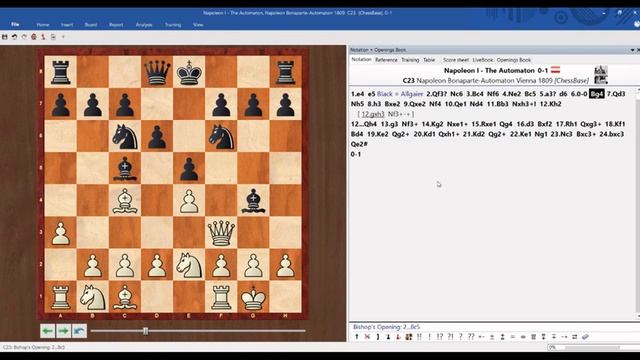Click the equal position = symbol

coord(513,337)
